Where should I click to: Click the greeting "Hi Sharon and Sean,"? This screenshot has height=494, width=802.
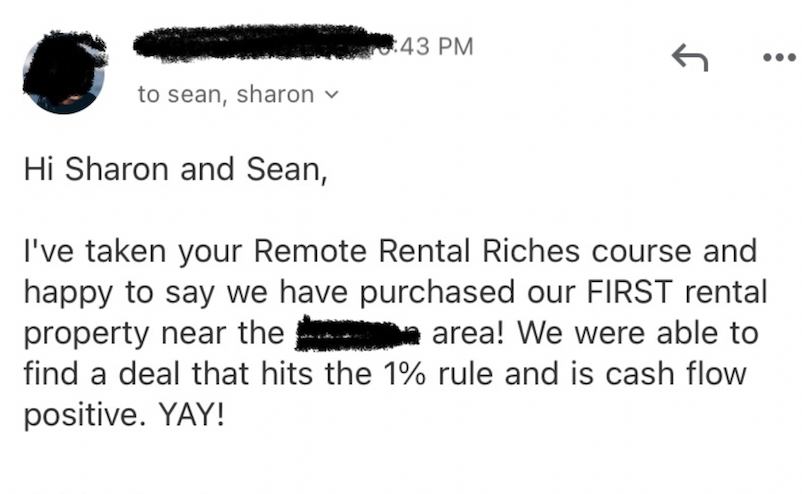click(175, 169)
